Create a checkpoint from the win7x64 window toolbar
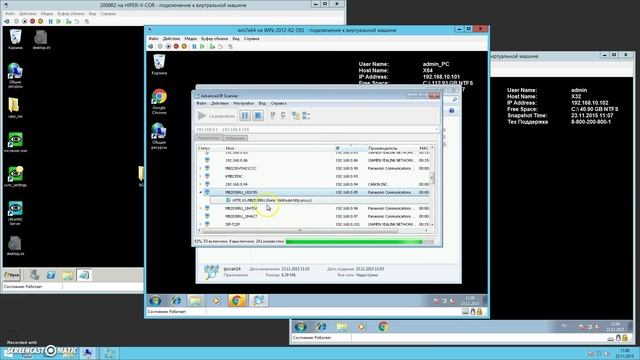 [x=212, y=47]
